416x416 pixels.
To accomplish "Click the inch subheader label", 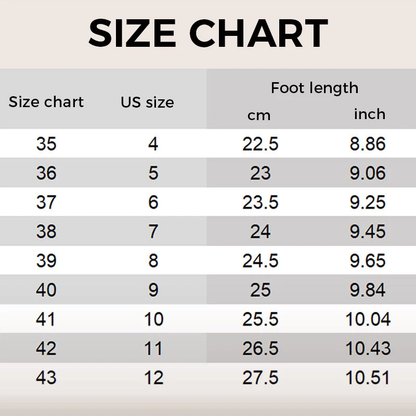I will click(x=370, y=114).
